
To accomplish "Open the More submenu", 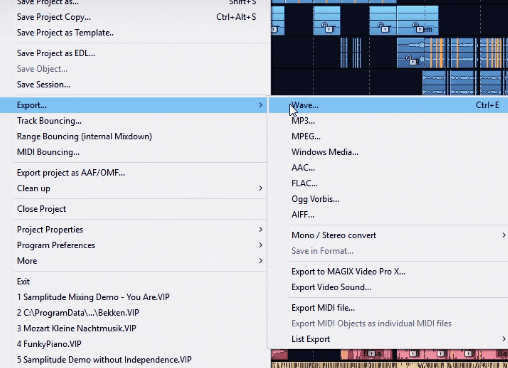I will click(x=260, y=261).
